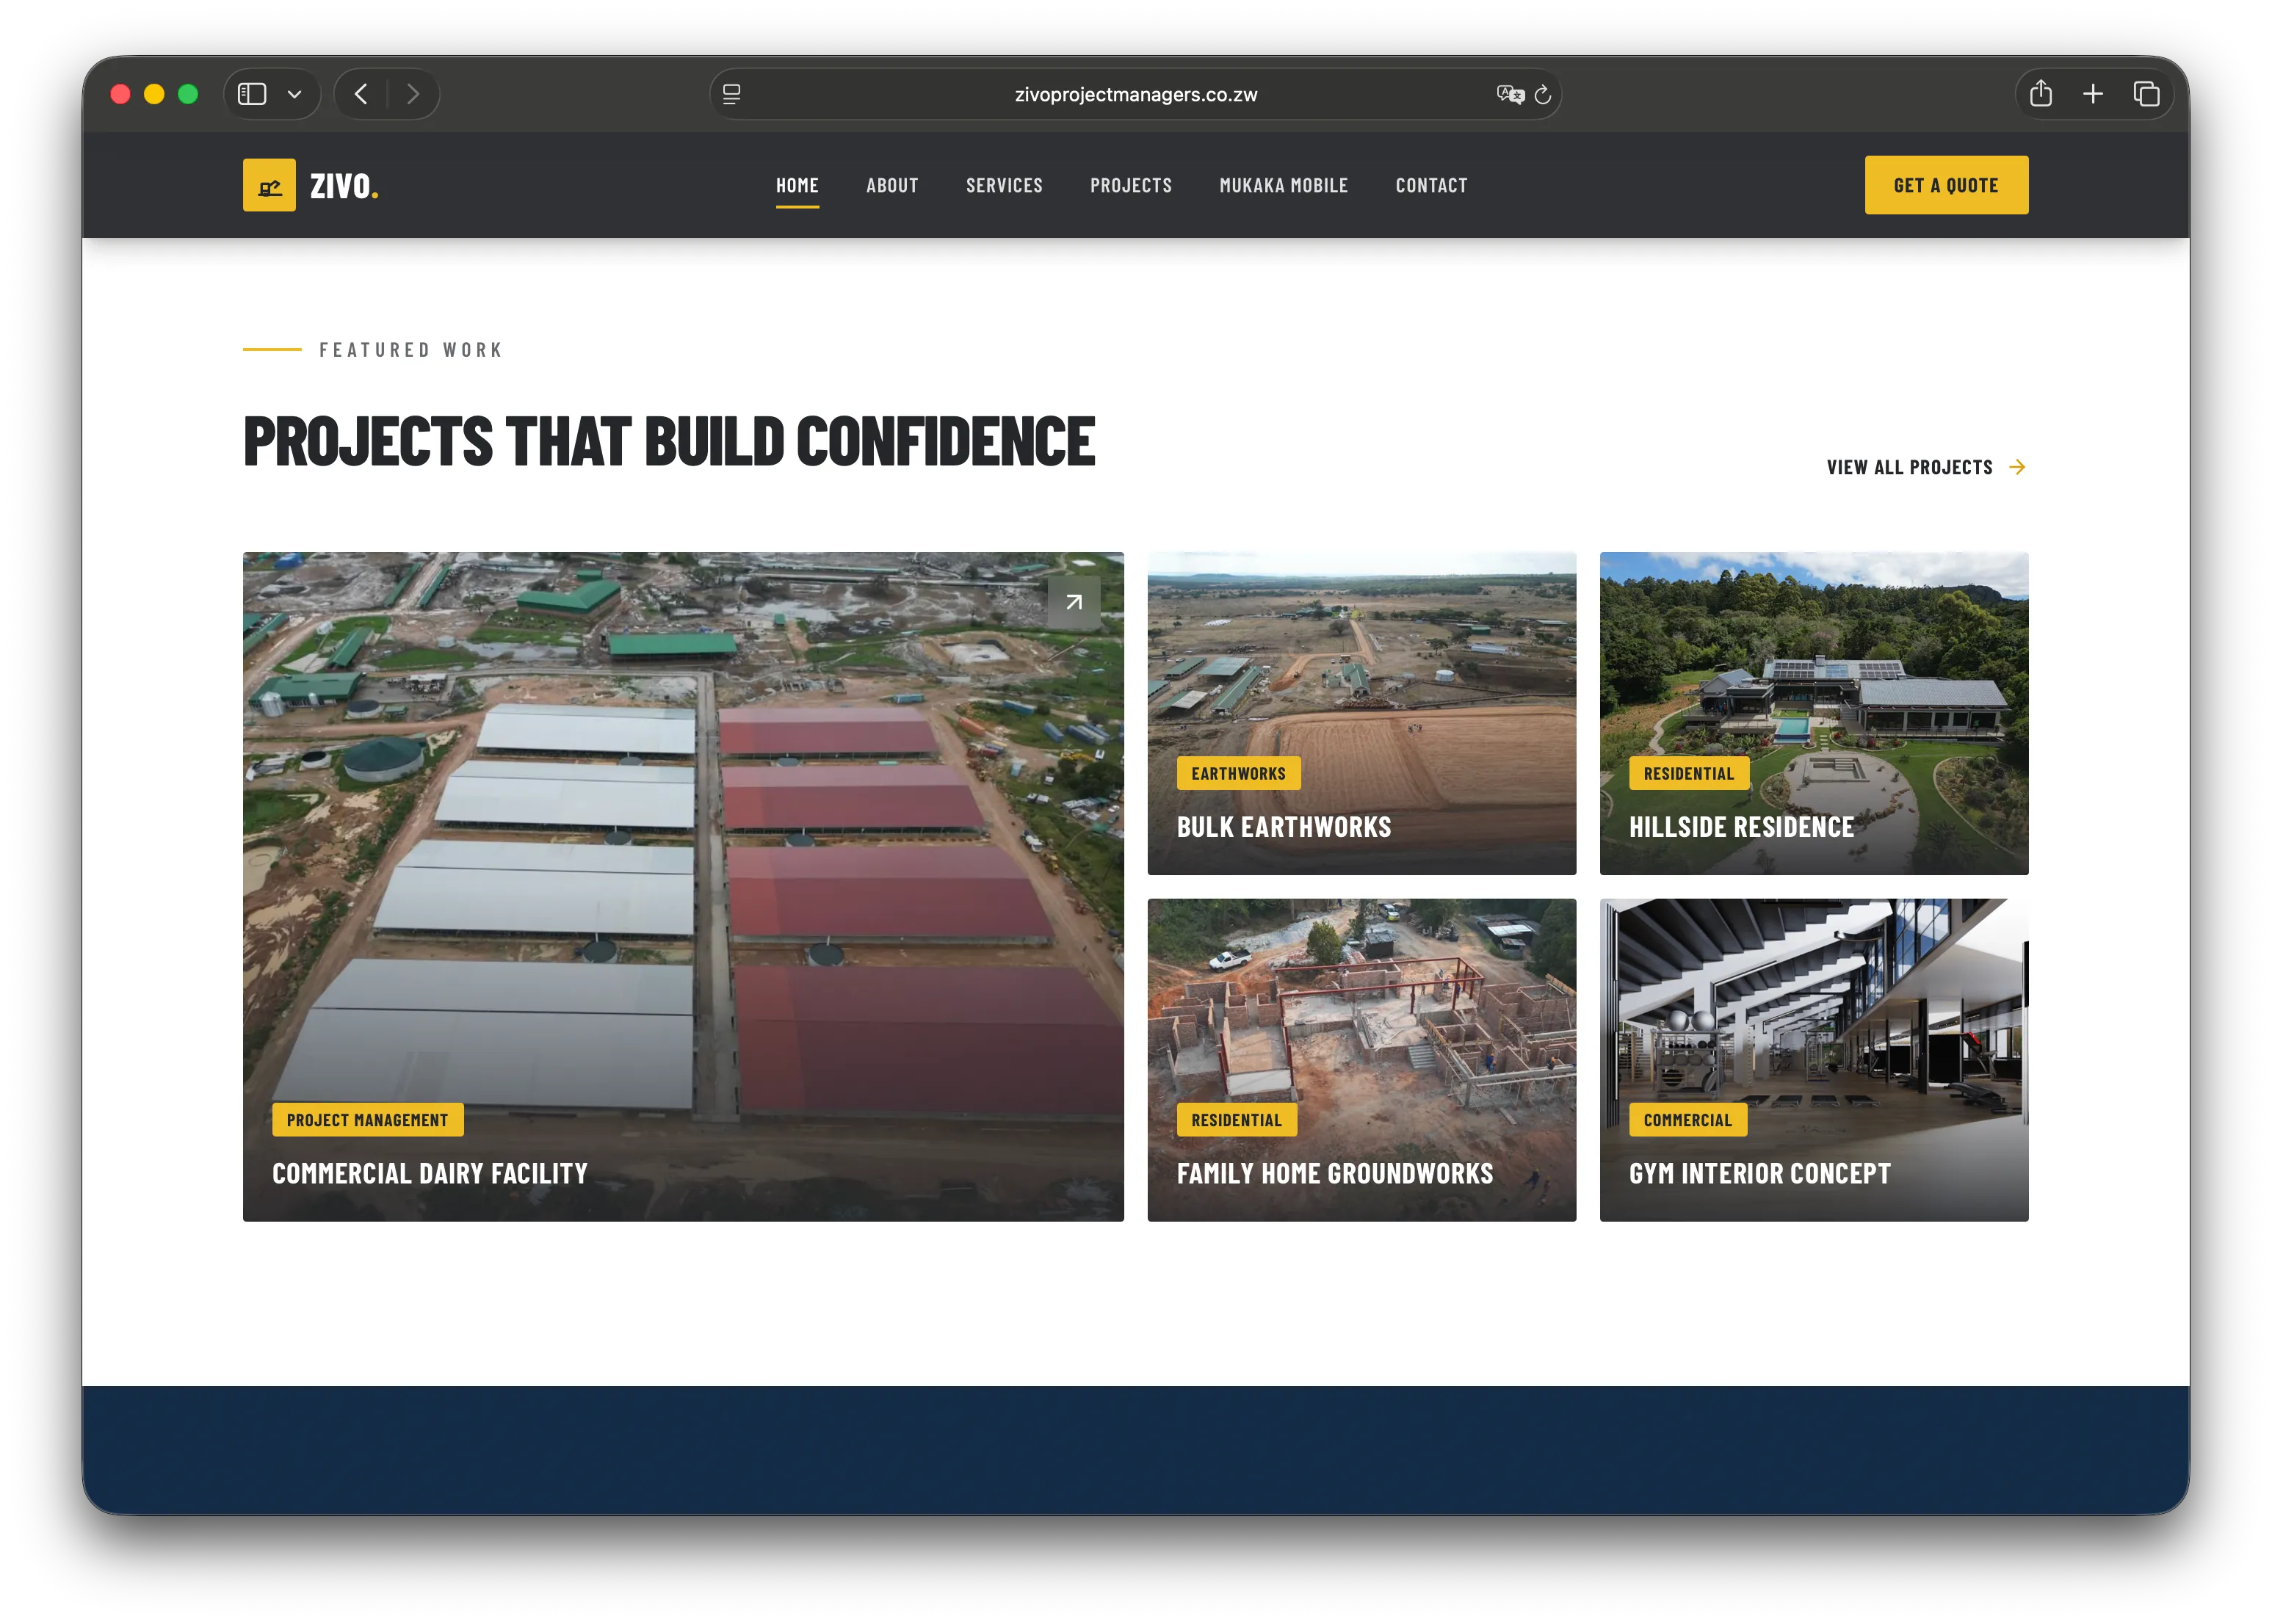Open the Share icon in Safari toolbar

coord(2041,94)
